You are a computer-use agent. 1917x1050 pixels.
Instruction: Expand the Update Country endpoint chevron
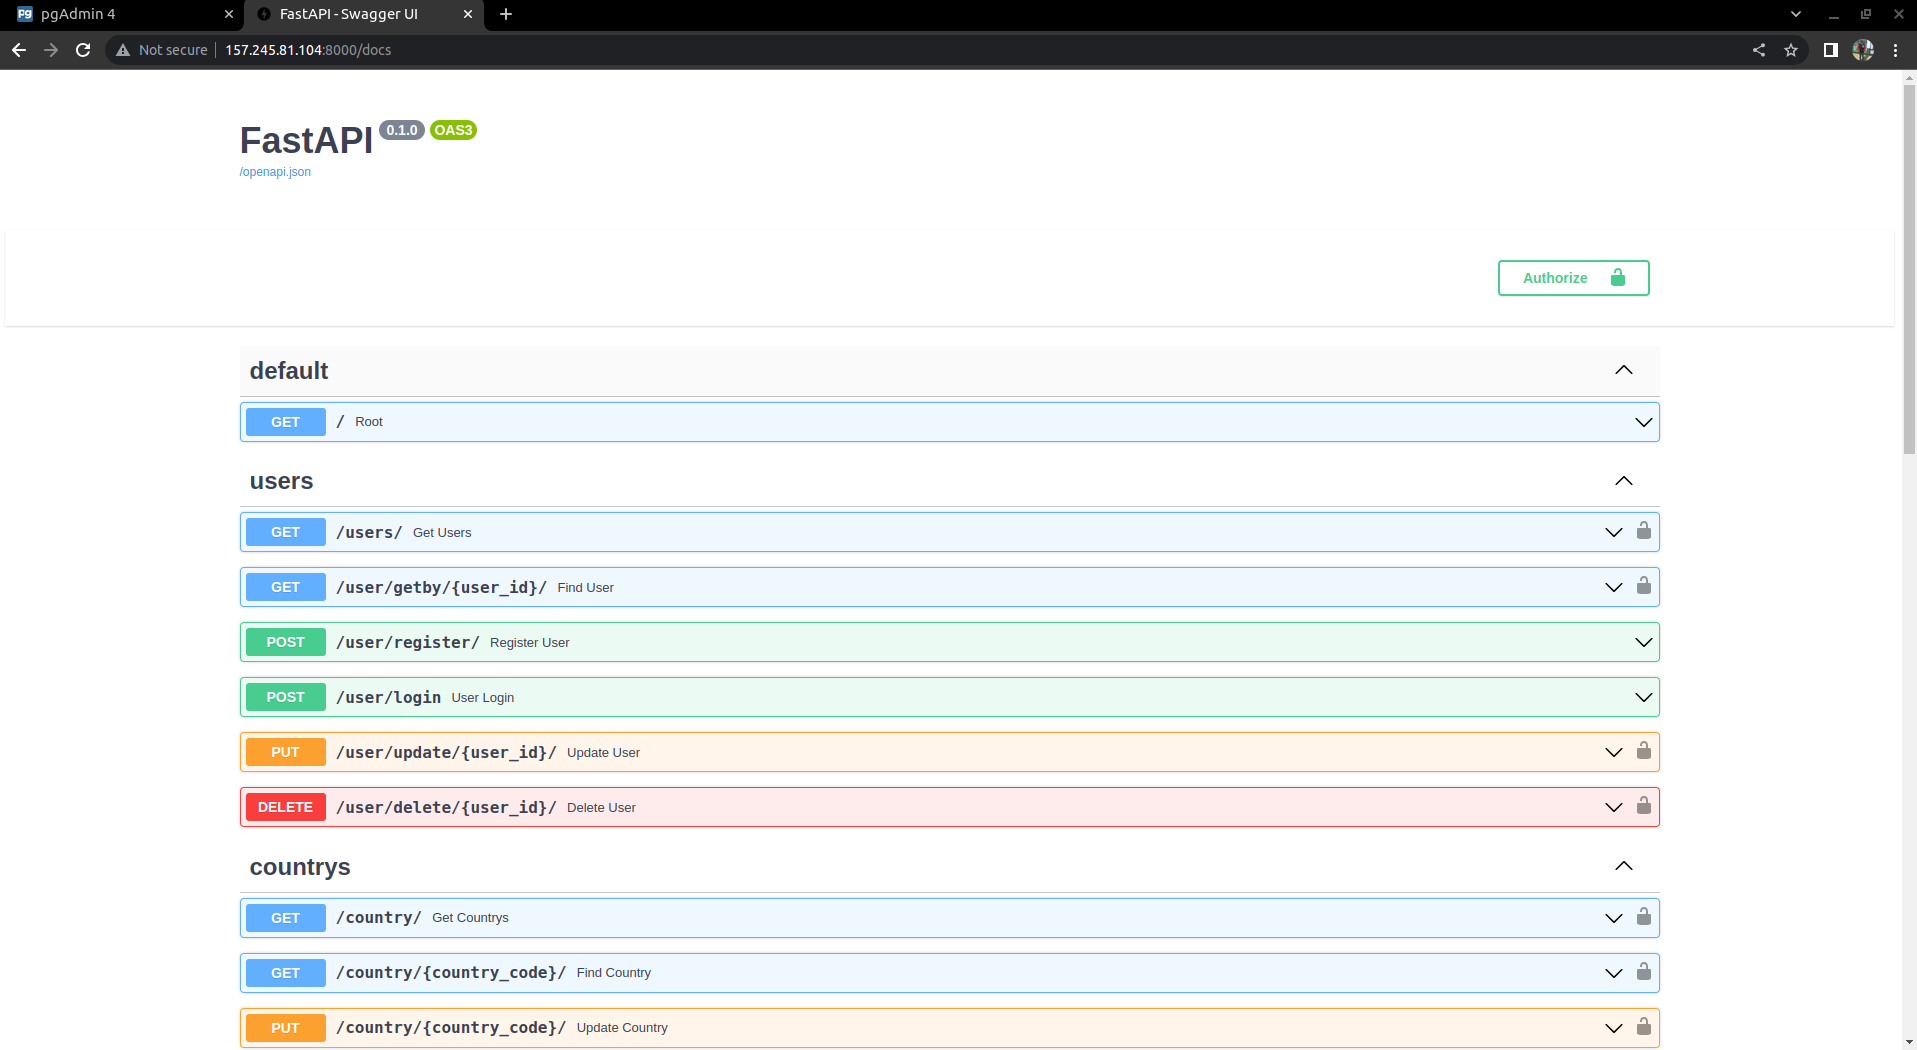tap(1614, 1028)
